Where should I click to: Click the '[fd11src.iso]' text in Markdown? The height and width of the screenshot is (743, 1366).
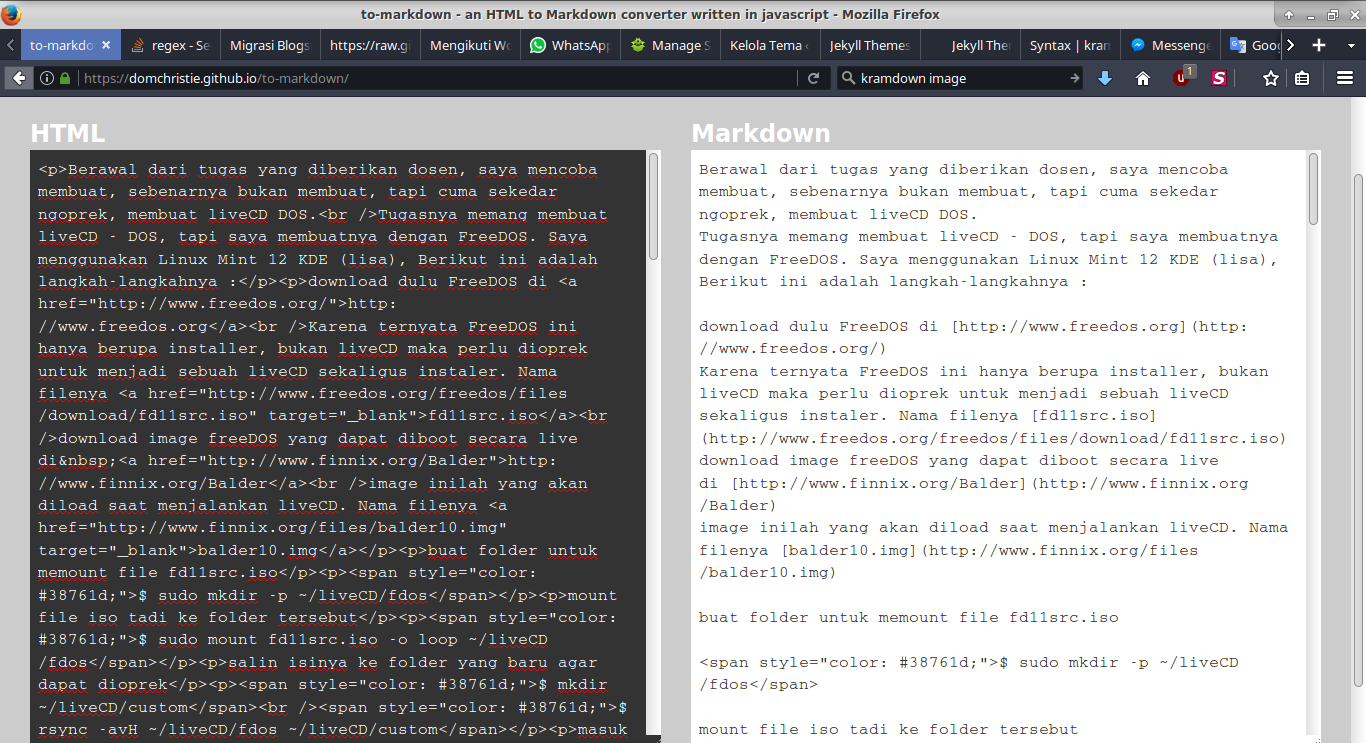coord(1094,415)
